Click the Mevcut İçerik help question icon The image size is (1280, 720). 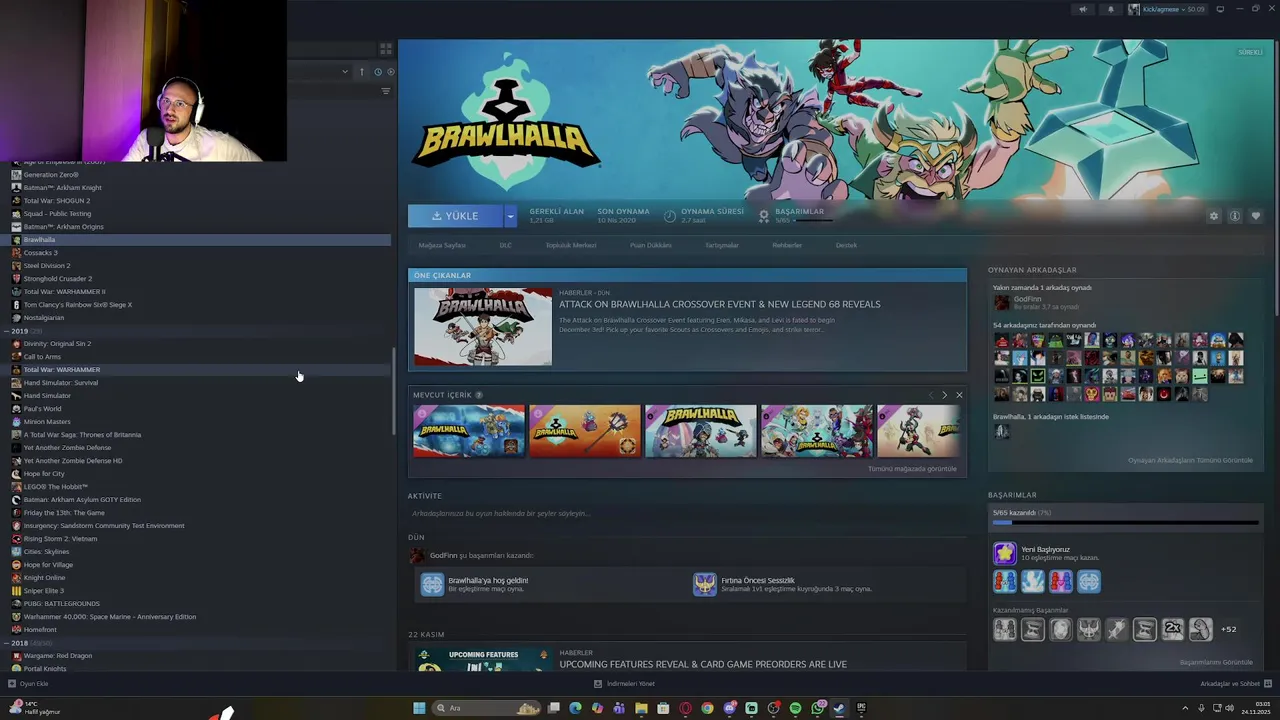tap(479, 395)
